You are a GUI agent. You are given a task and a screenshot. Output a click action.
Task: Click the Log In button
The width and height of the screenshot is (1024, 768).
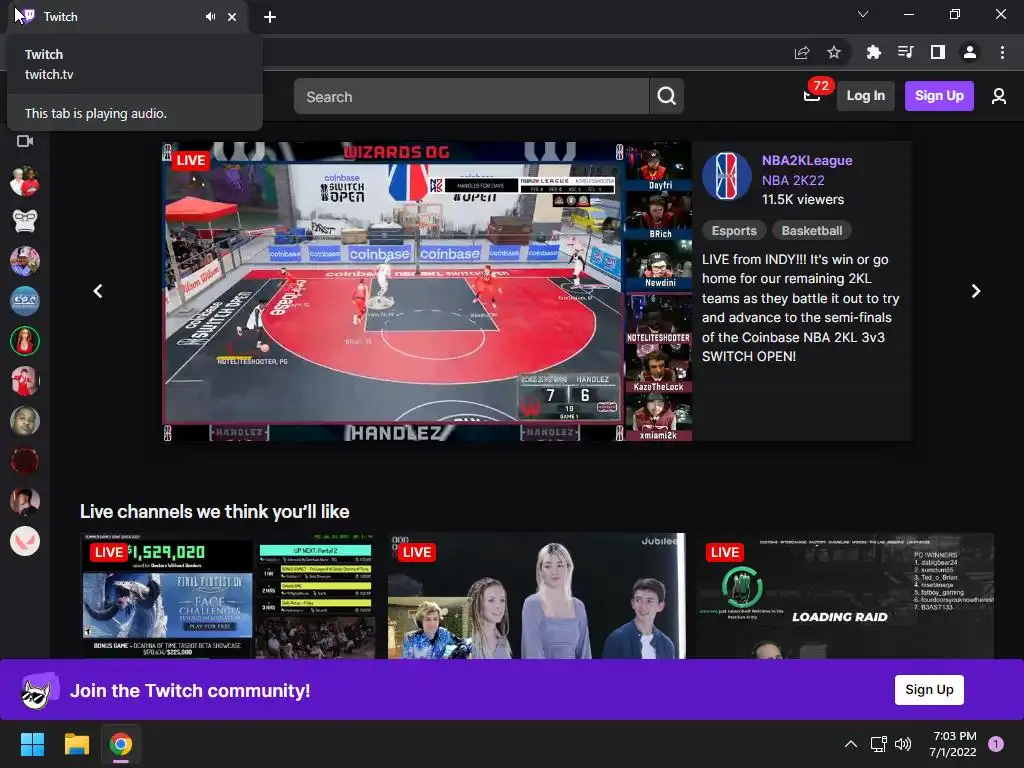point(865,96)
